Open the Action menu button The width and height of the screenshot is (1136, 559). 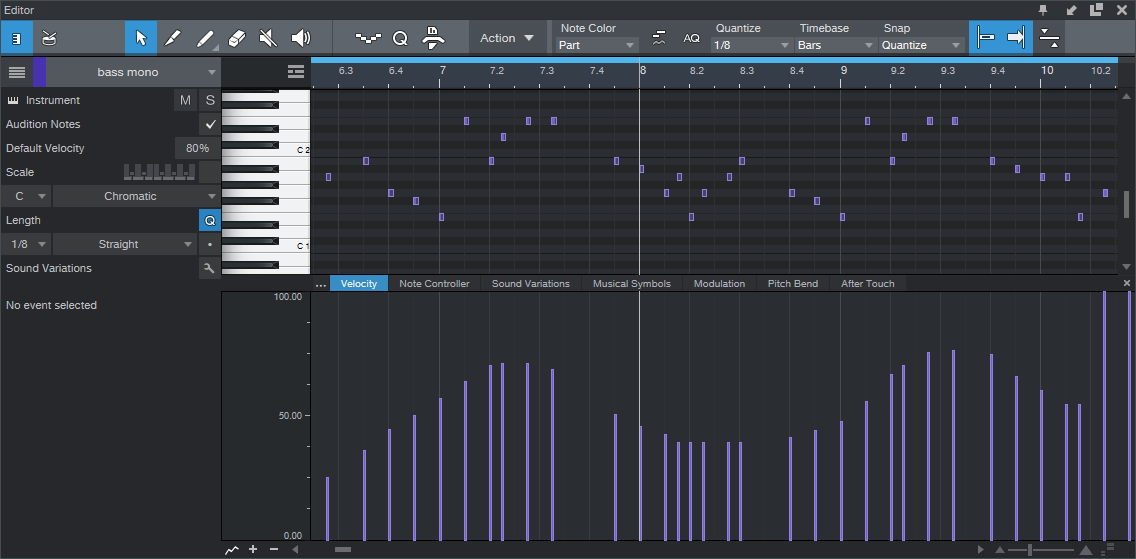pyautogui.click(x=507, y=38)
